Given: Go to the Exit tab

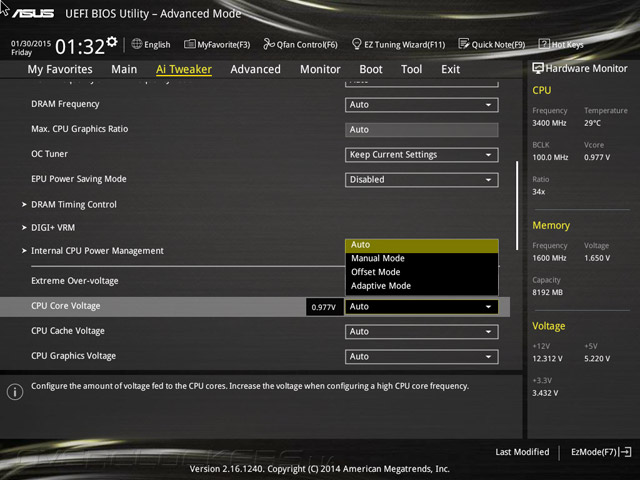Looking at the screenshot, I should [x=451, y=69].
